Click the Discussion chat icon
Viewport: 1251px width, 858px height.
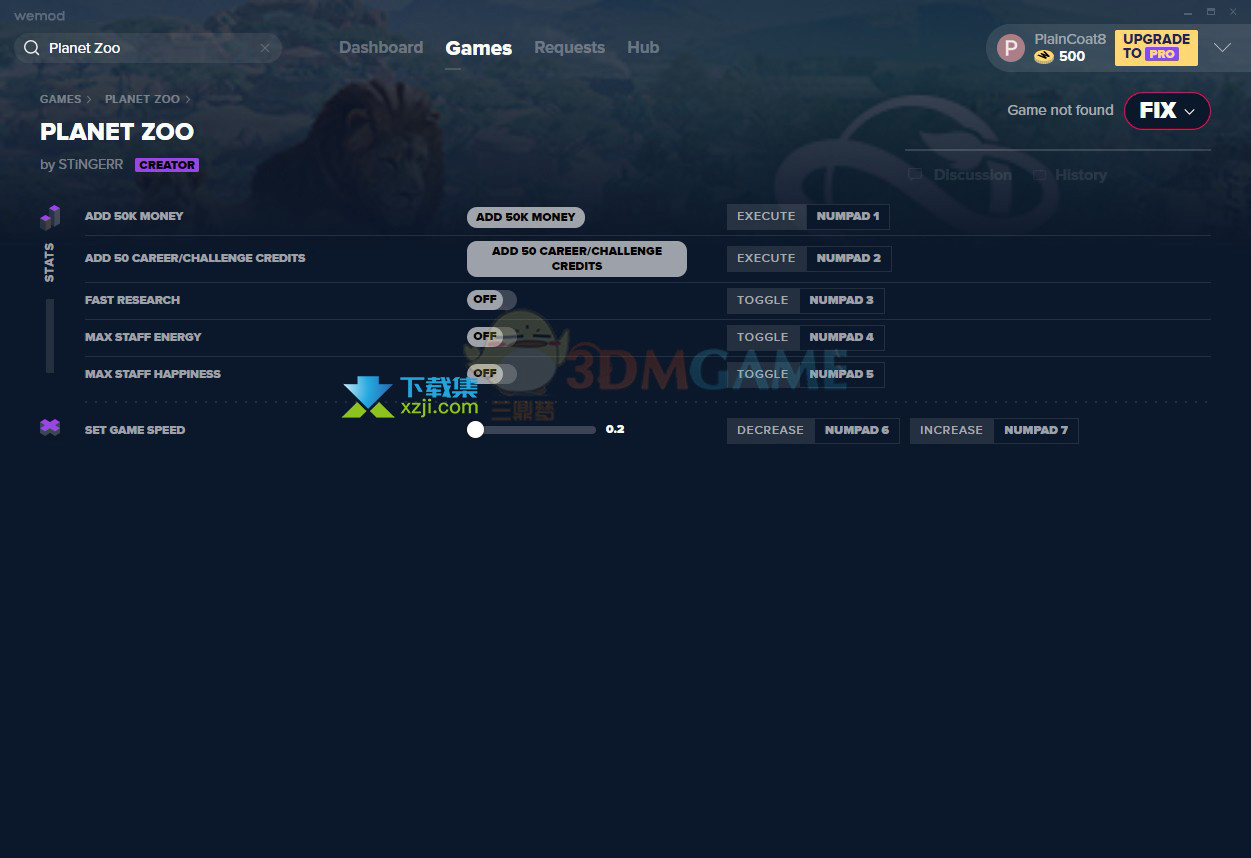coord(915,175)
